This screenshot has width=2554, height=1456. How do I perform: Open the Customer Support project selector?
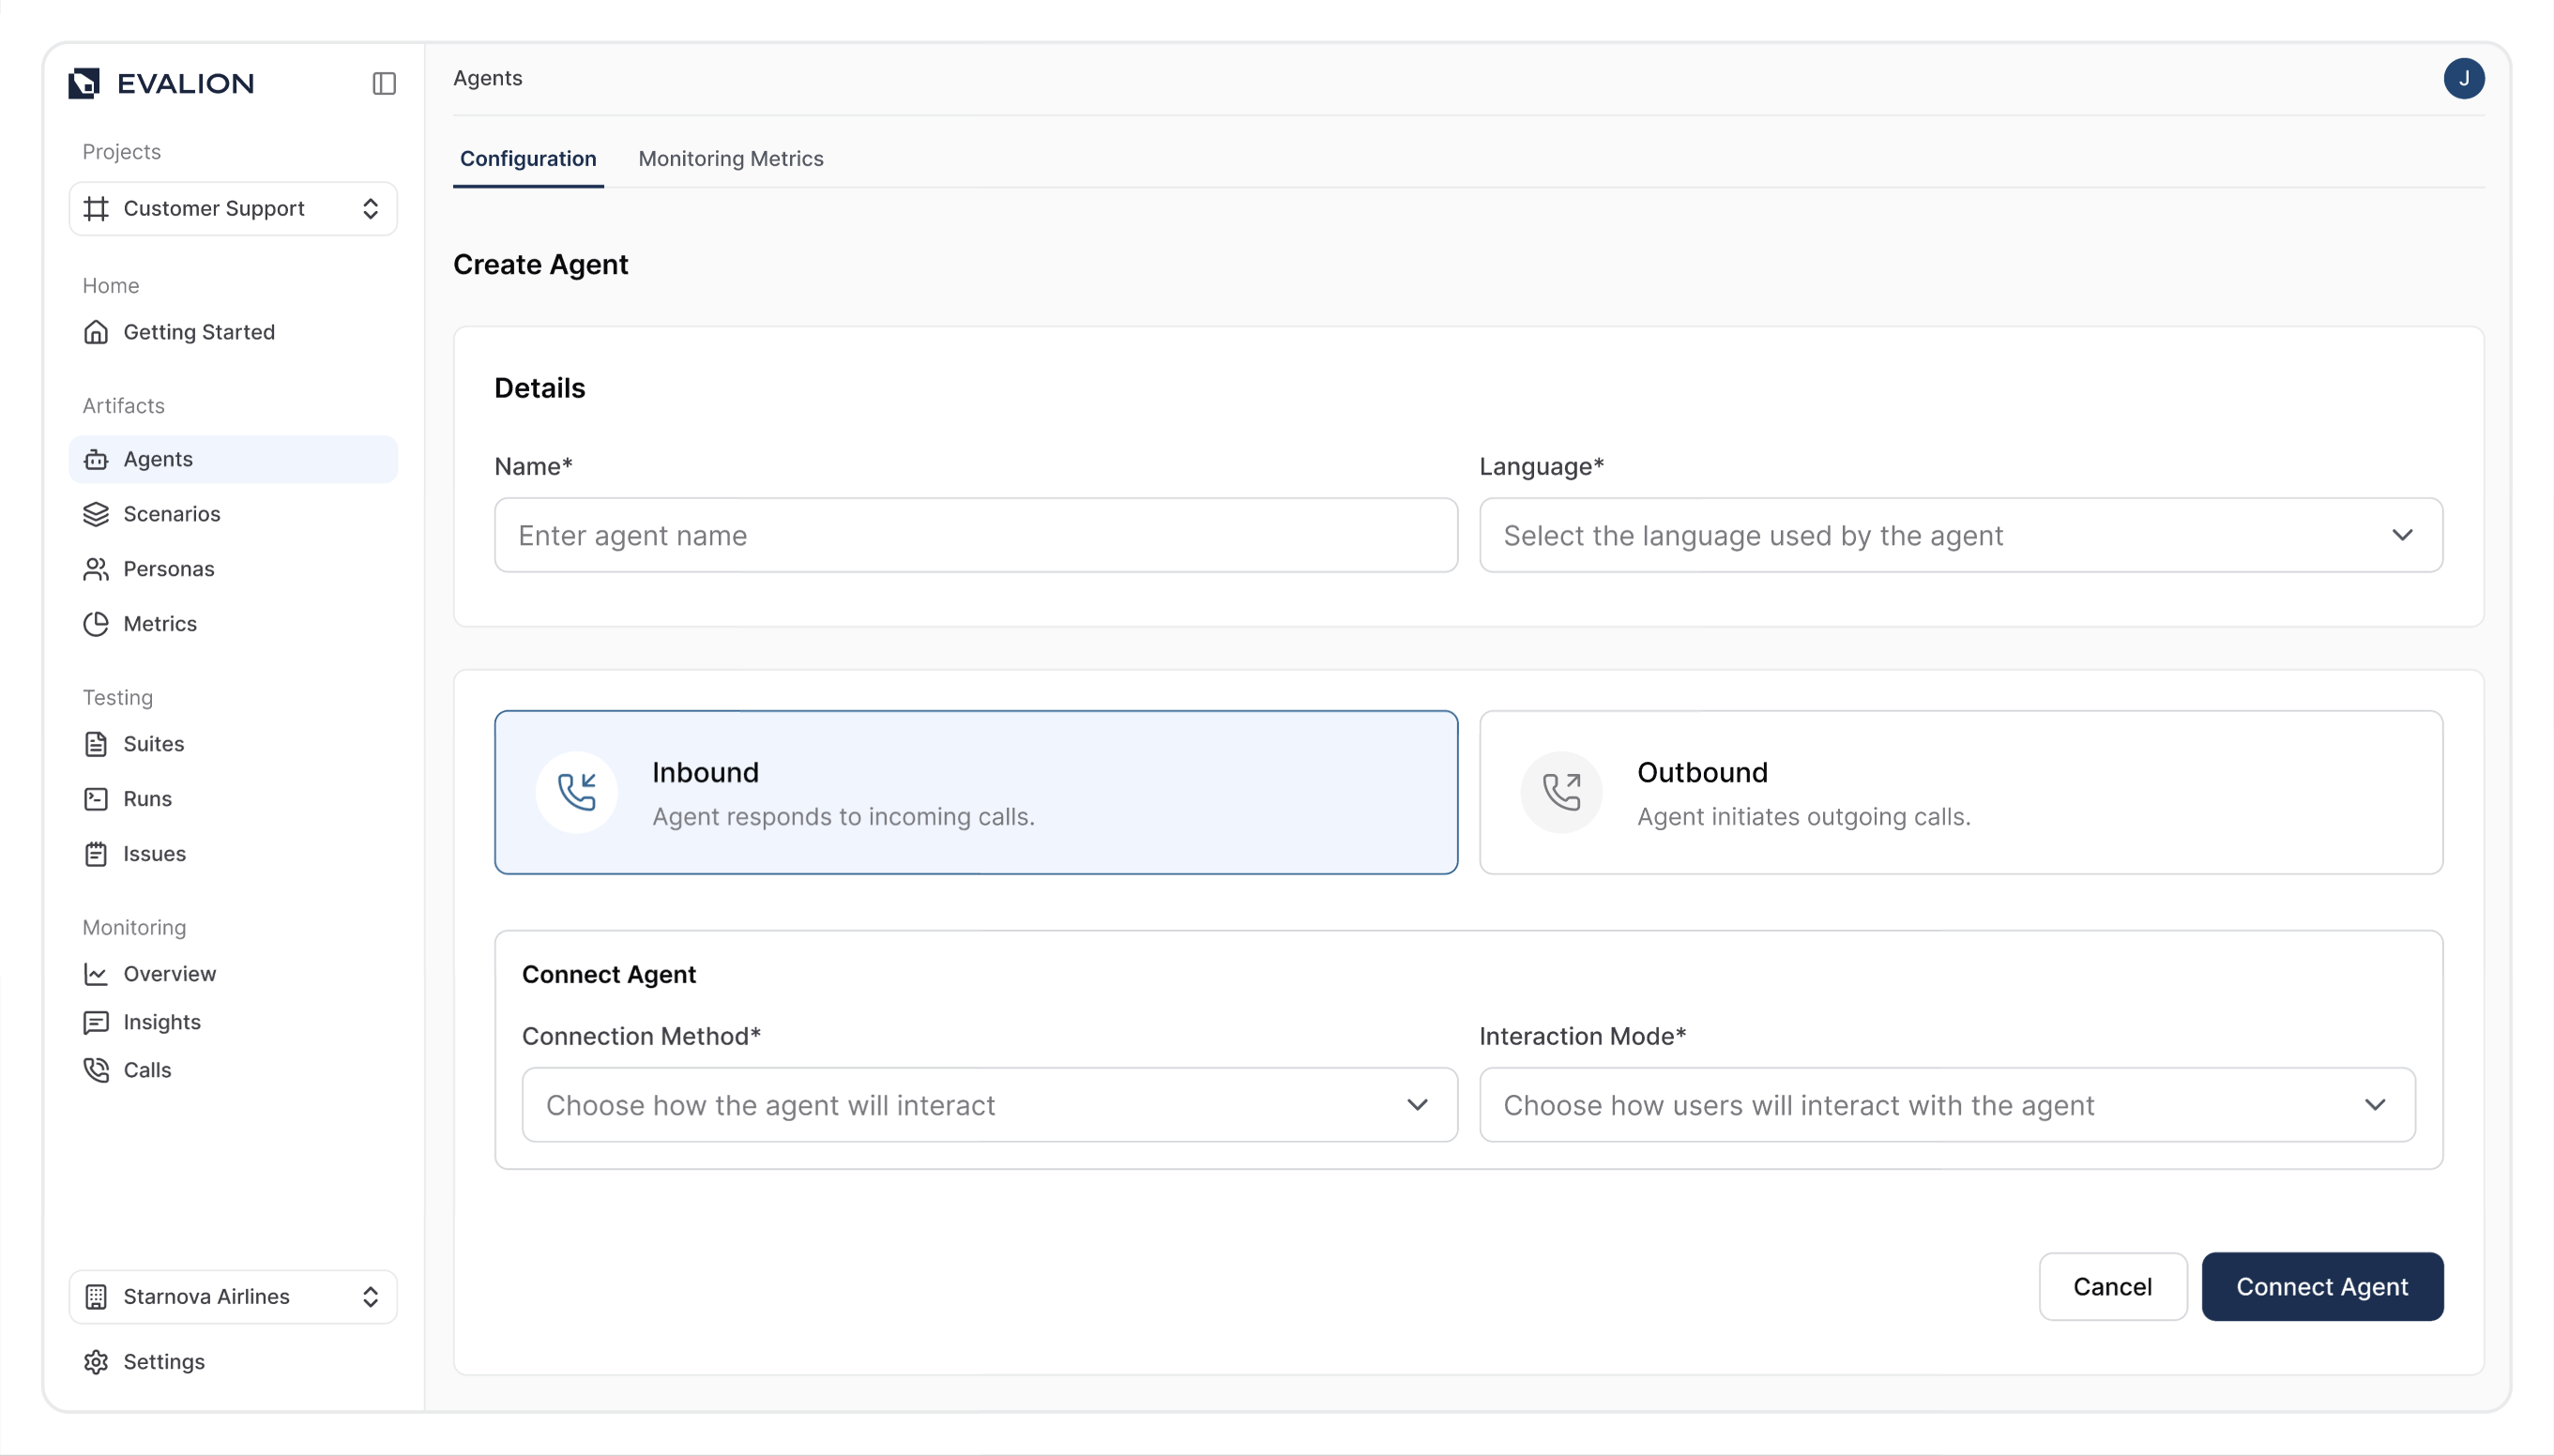tap(233, 208)
